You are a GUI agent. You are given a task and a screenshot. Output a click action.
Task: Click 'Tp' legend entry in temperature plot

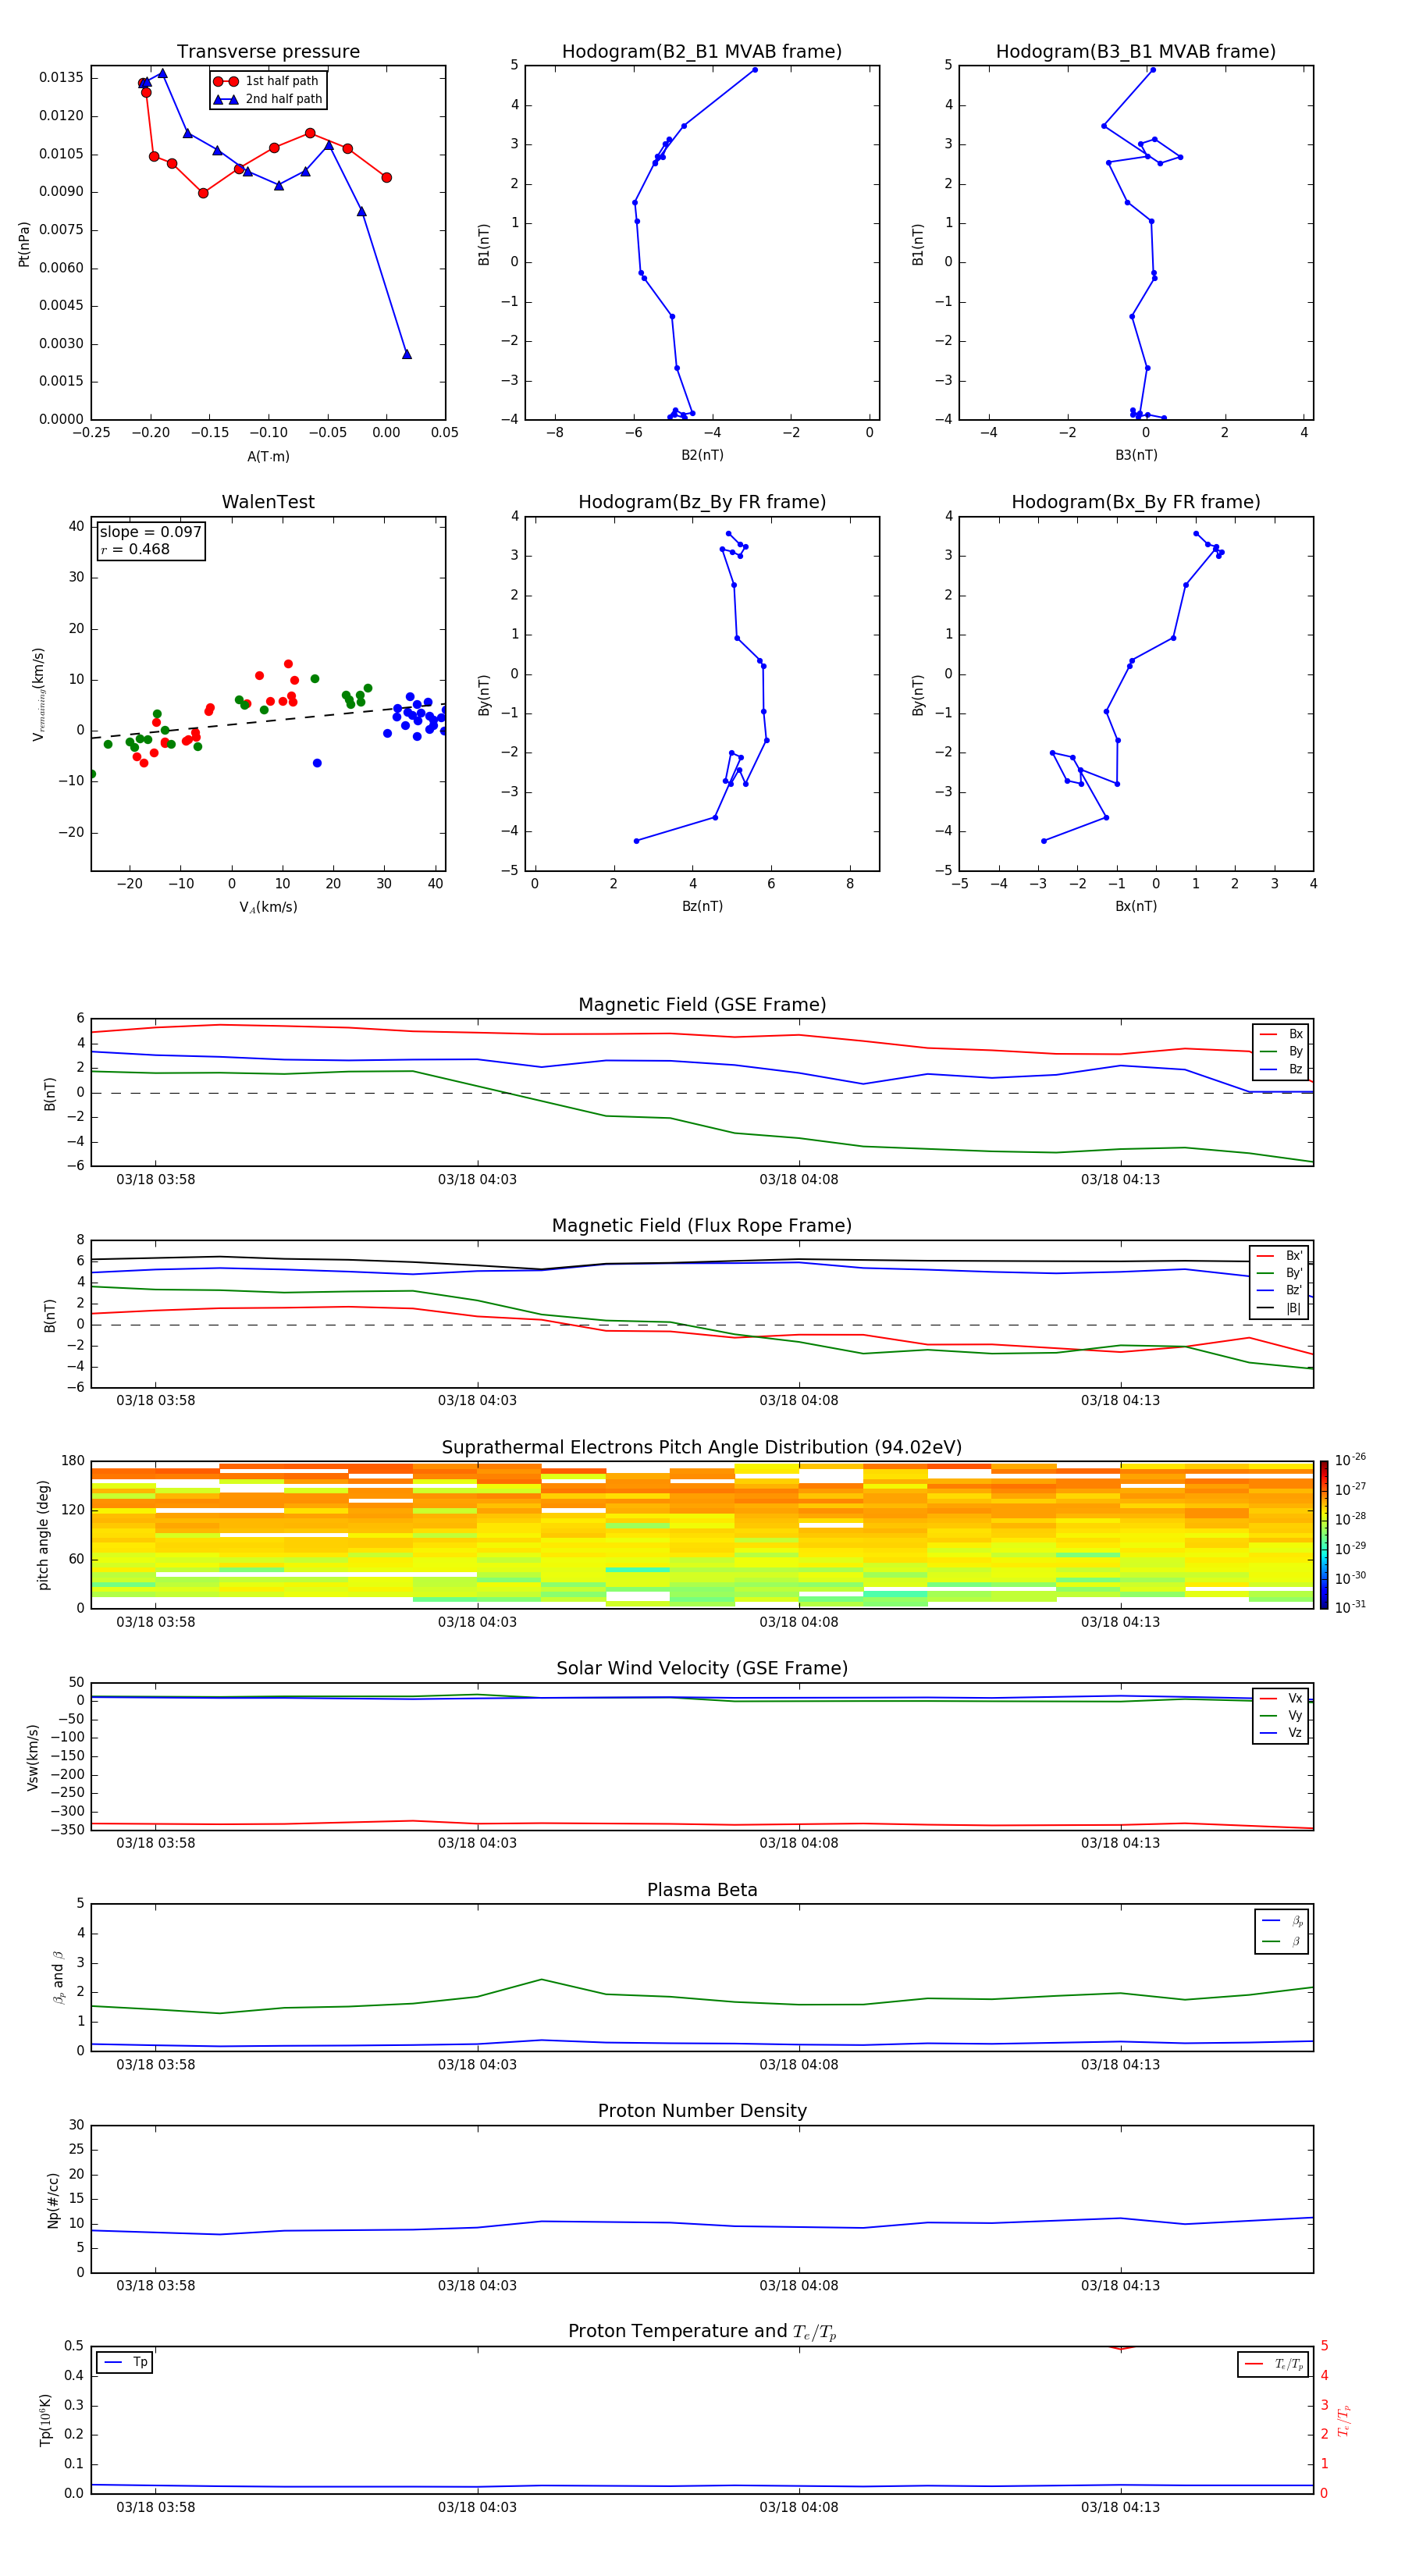[x=126, y=2363]
